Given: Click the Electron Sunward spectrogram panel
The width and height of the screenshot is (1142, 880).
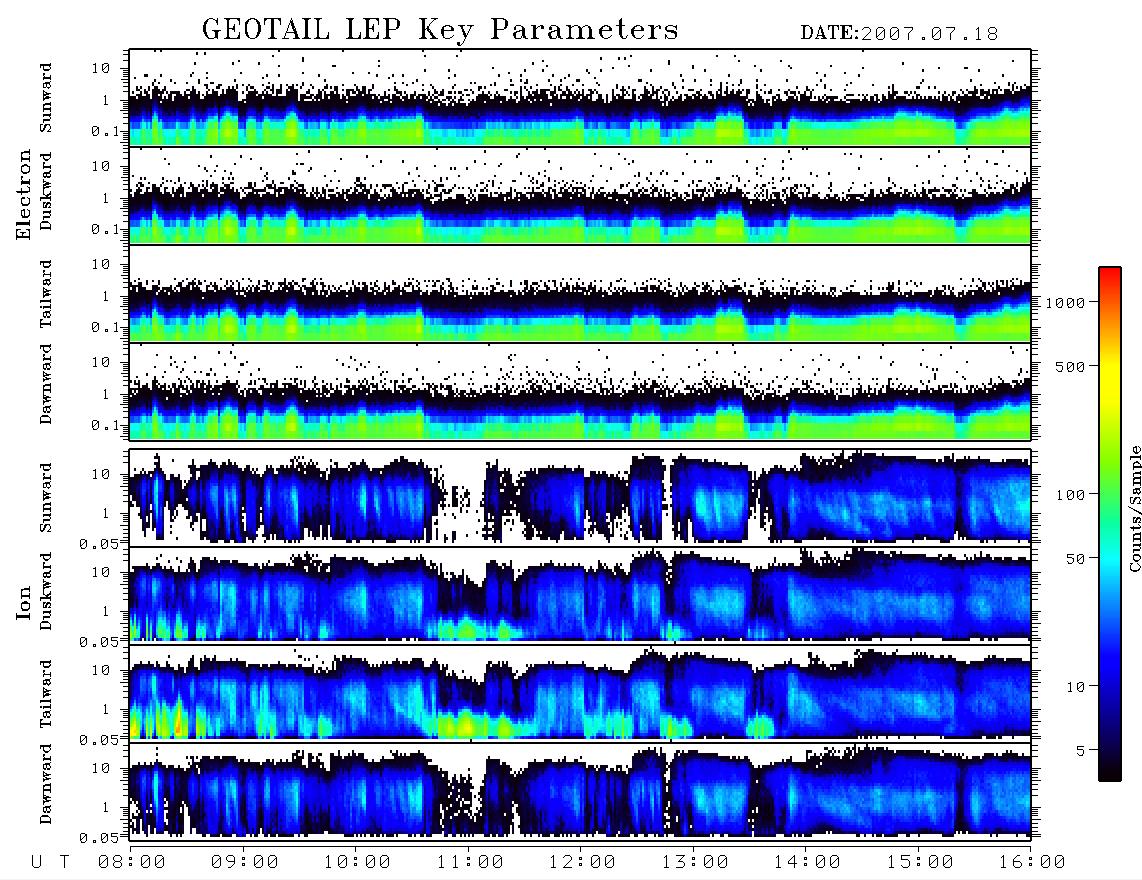Looking at the screenshot, I should 580,98.
